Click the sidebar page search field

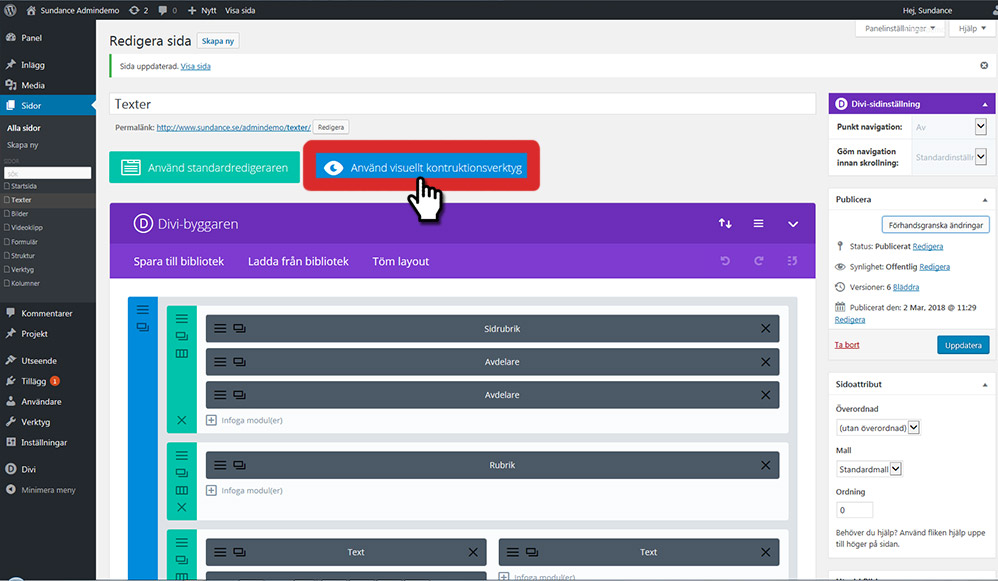click(x=48, y=173)
